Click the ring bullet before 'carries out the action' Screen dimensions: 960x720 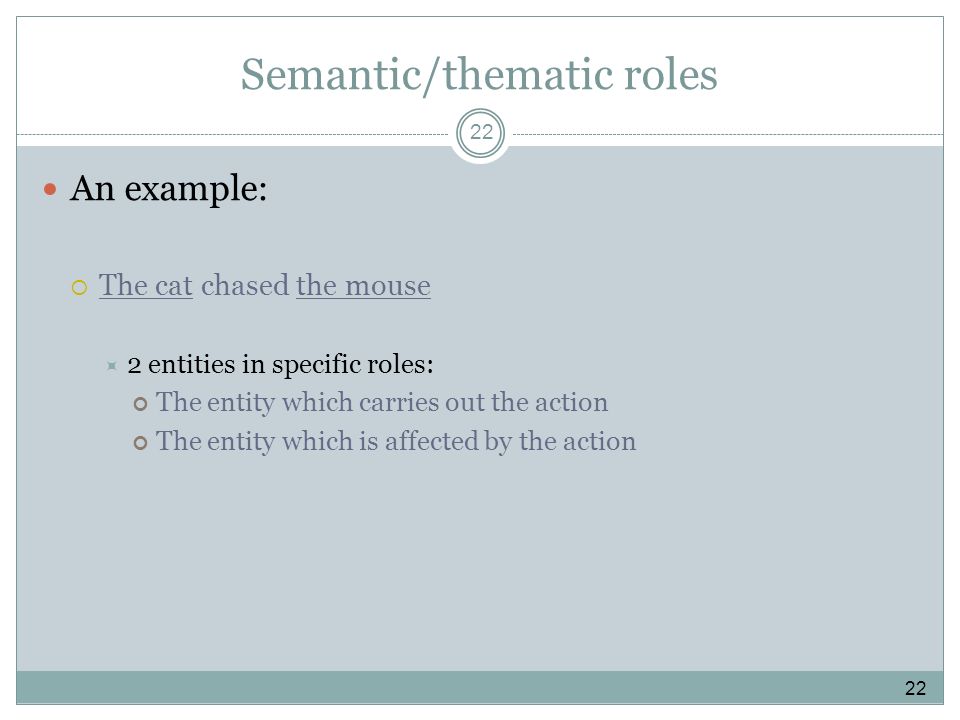tap(140, 404)
